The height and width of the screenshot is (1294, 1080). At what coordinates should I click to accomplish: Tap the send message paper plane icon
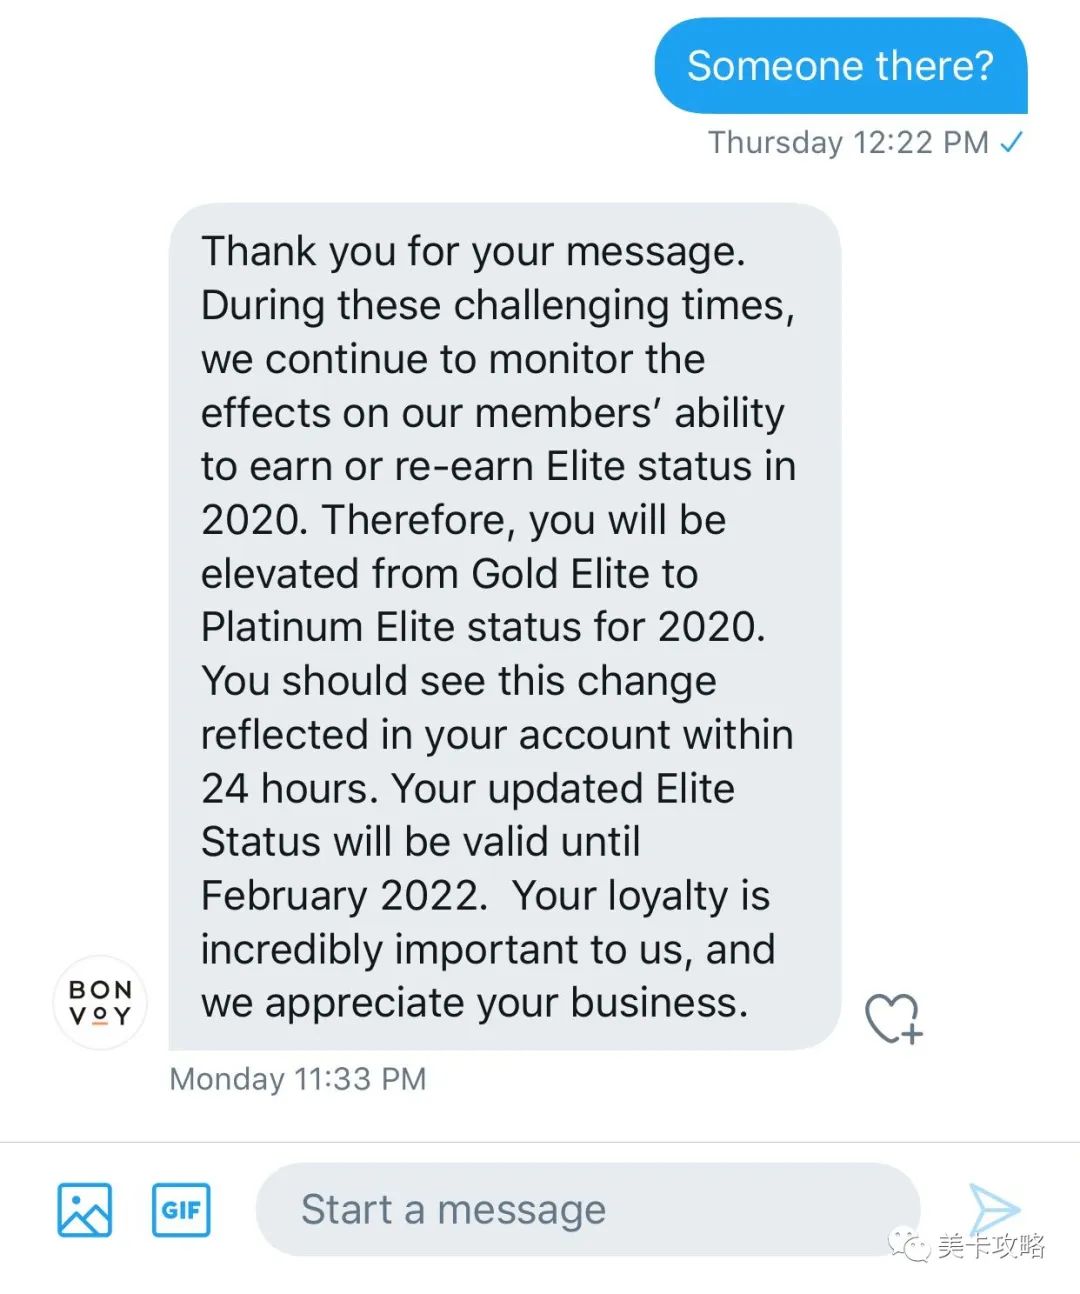pyautogui.click(x=993, y=1209)
